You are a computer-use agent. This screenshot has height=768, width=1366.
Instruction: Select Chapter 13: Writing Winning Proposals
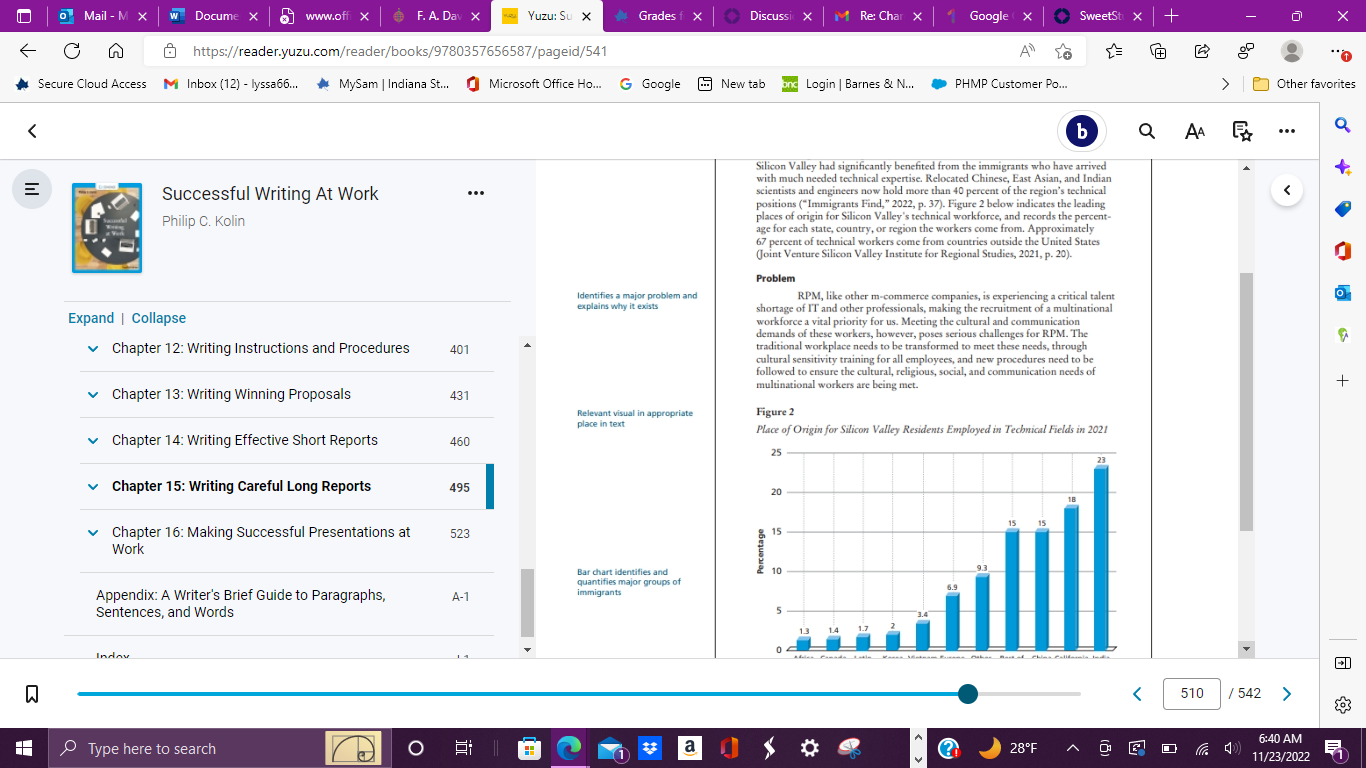click(231, 394)
